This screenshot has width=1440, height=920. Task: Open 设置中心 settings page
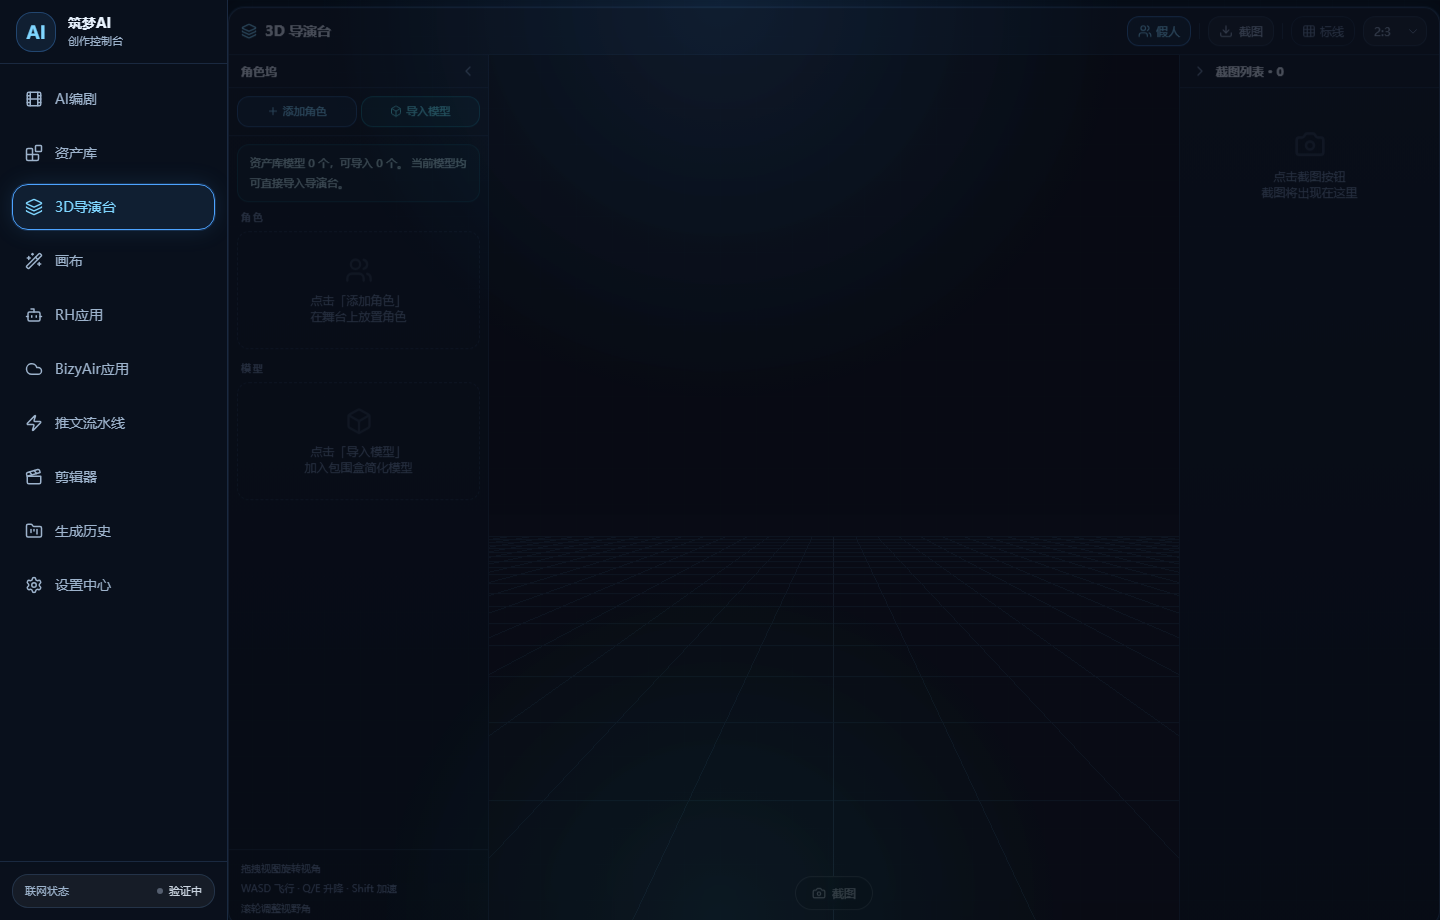[113, 585]
